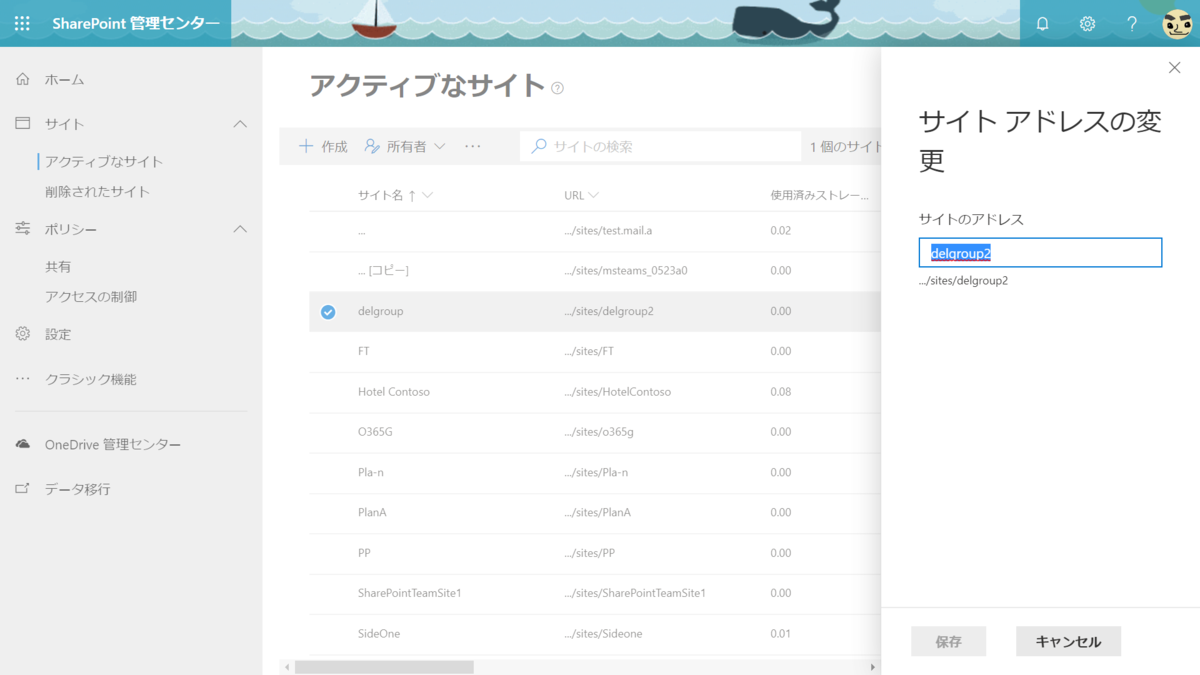Open 共有 policy page
This screenshot has width=1200, height=675.
pos(58,267)
